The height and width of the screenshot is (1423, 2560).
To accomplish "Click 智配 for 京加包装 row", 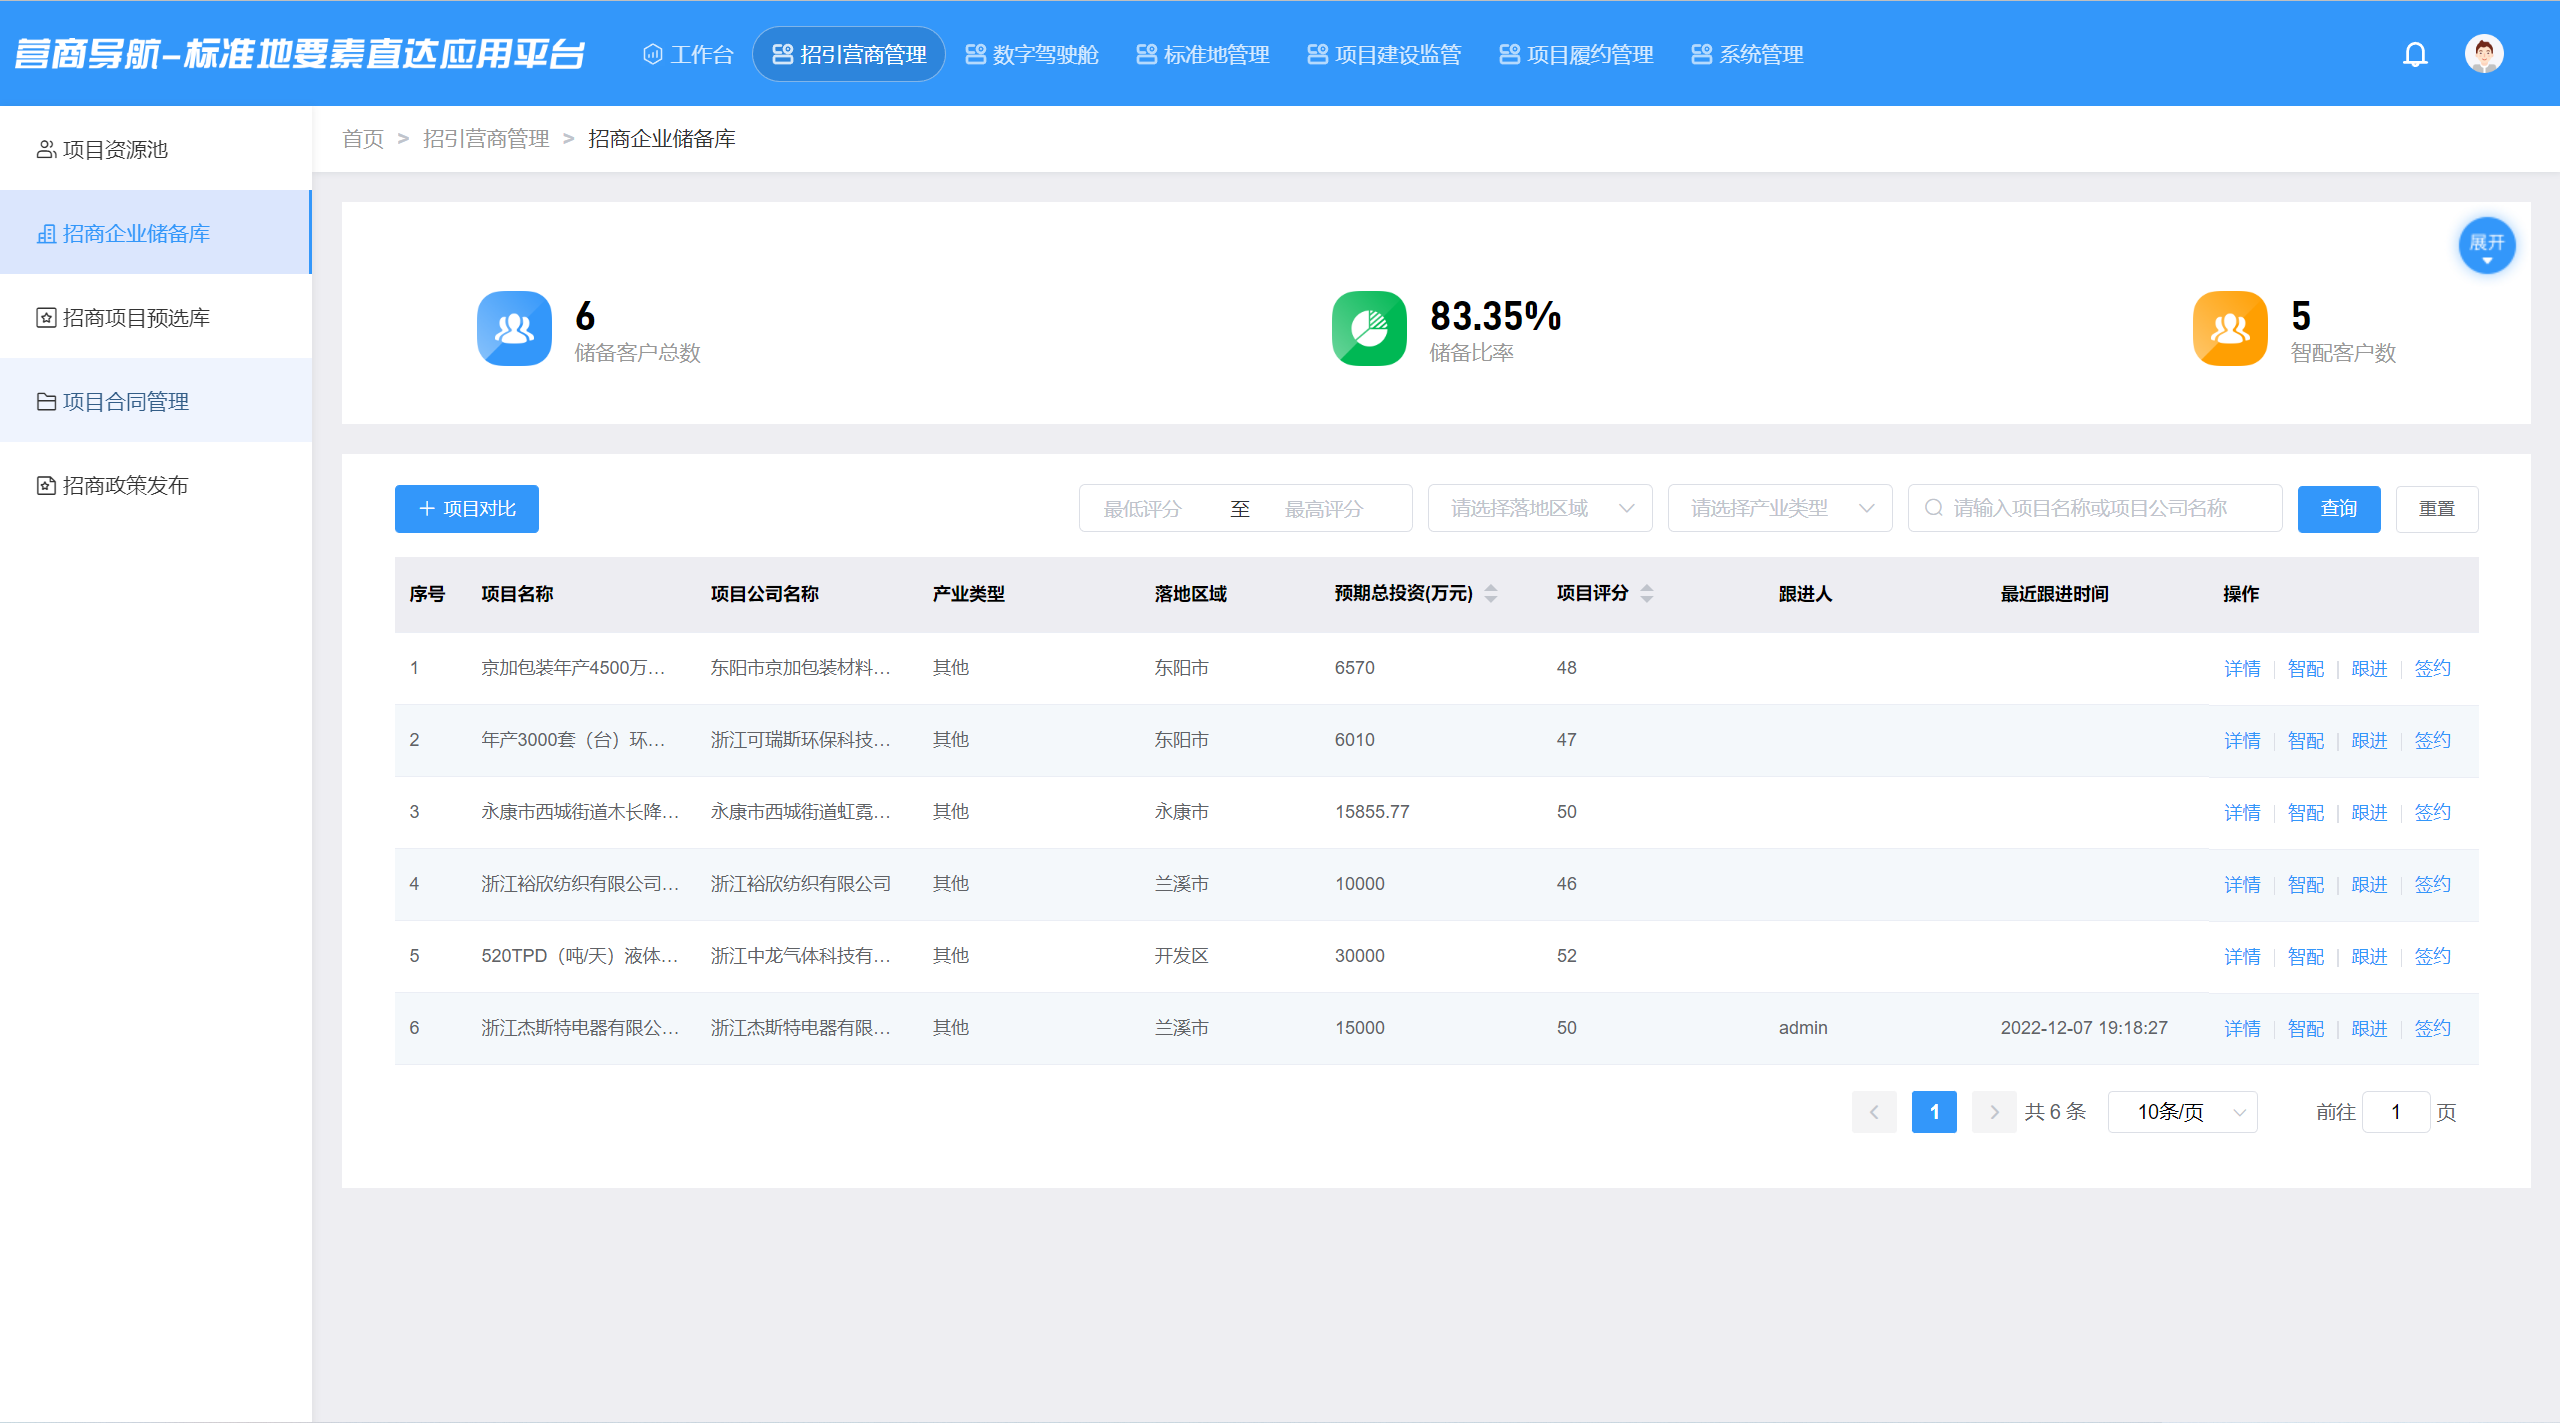I will click(x=2306, y=669).
